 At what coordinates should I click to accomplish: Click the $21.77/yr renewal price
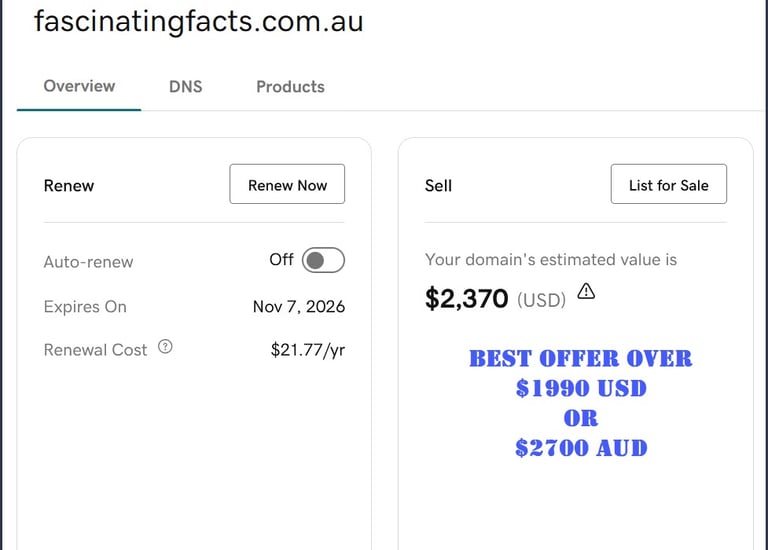tap(307, 350)
